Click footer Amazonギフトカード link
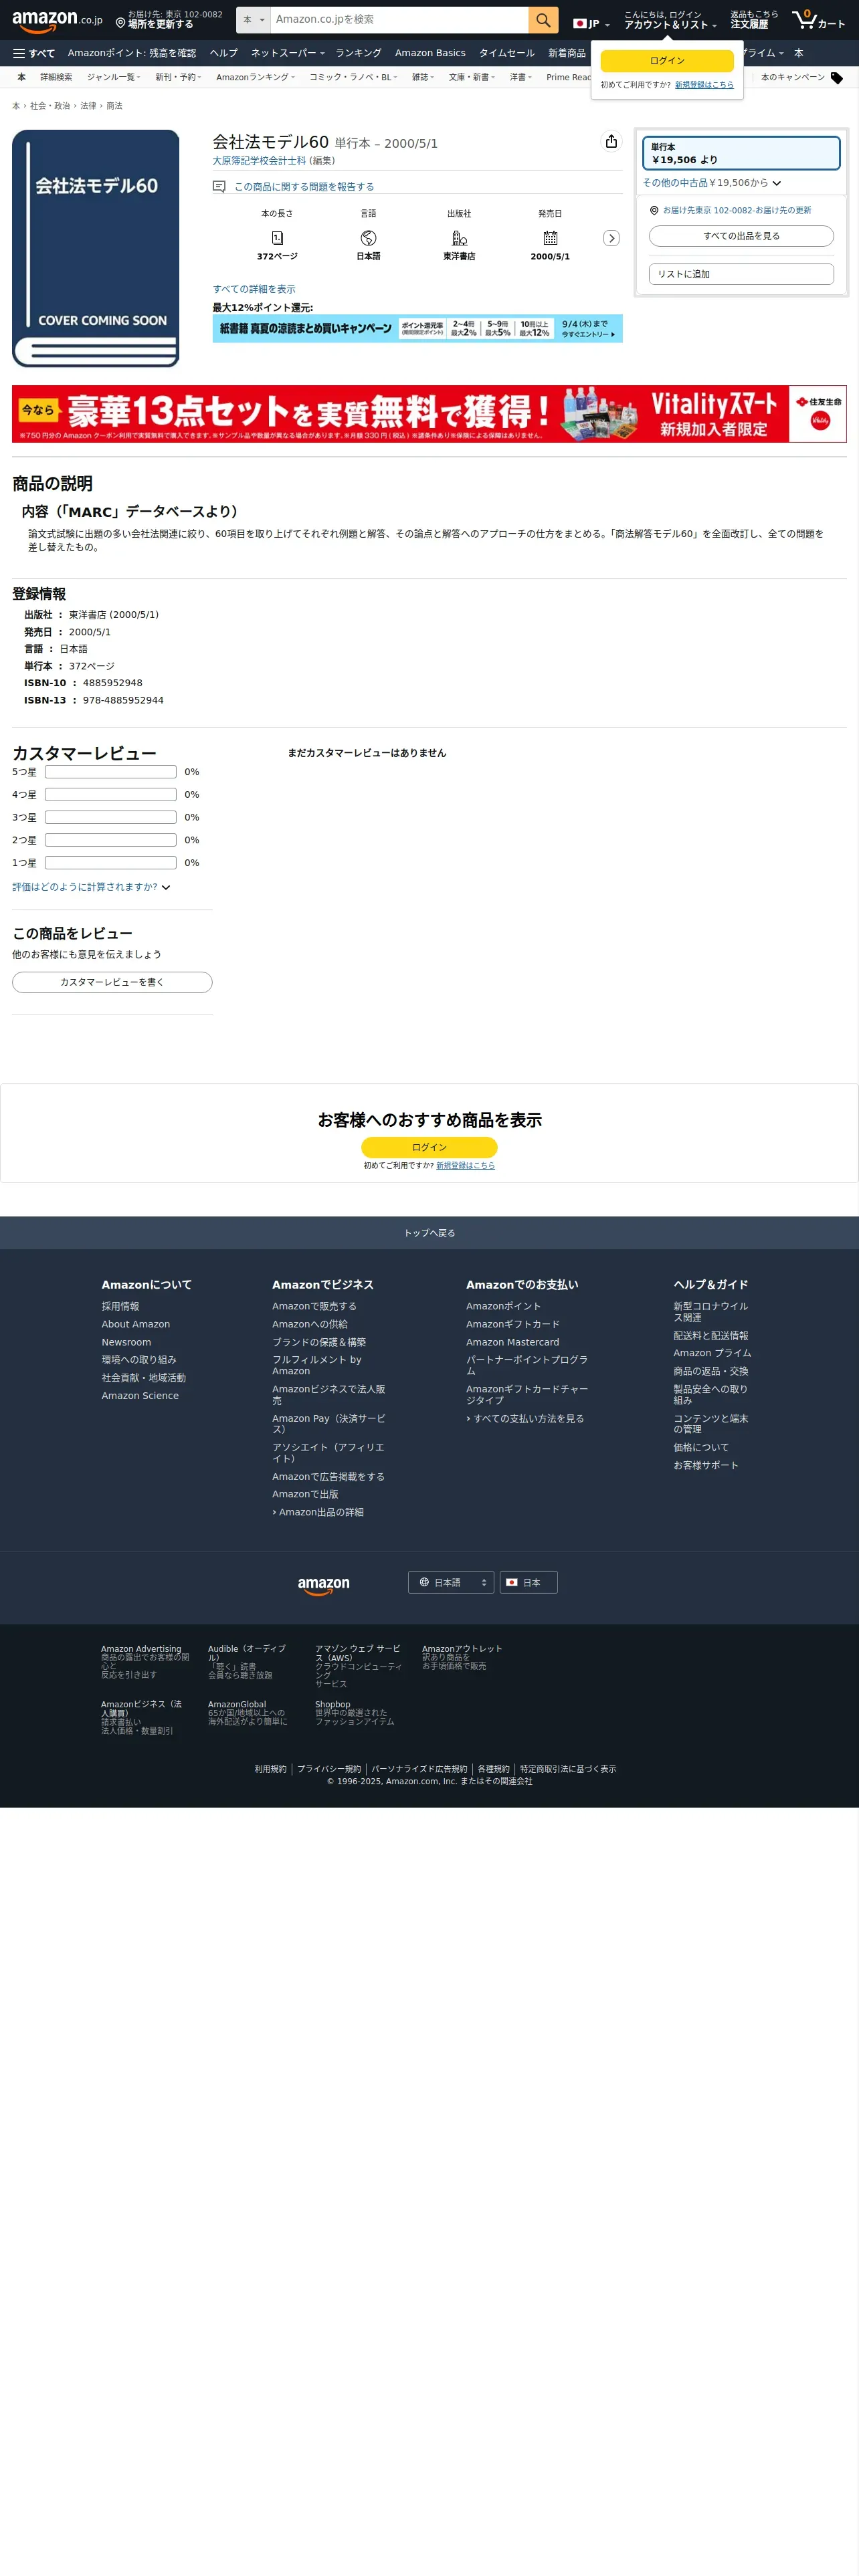This screenshot has height=2576, width=859. coord(513,1324)
